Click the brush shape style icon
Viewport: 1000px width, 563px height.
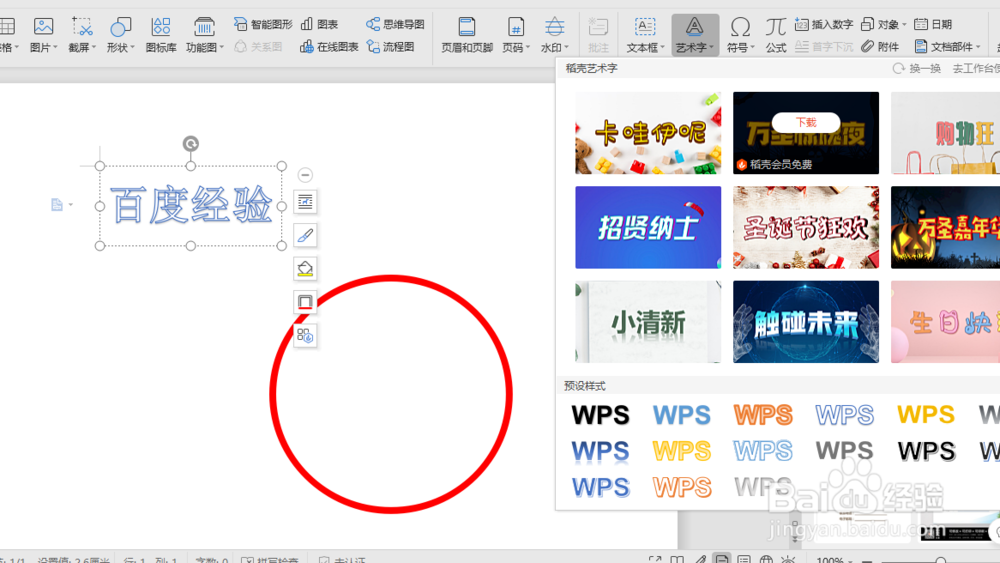pyautogui.click(x=305, y=235)
